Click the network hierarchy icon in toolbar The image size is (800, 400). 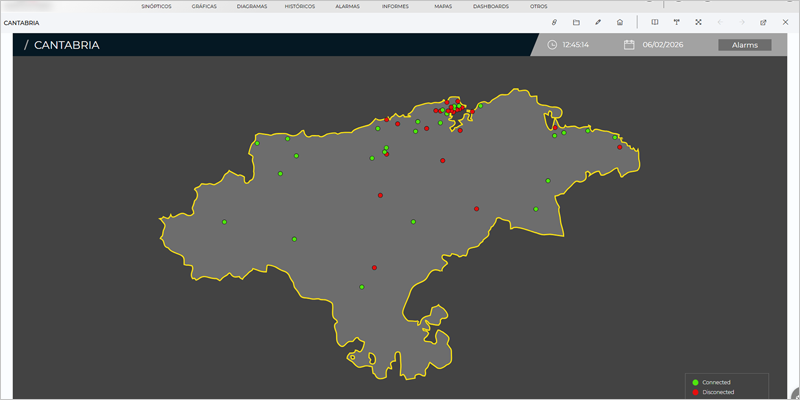(676, 22)
